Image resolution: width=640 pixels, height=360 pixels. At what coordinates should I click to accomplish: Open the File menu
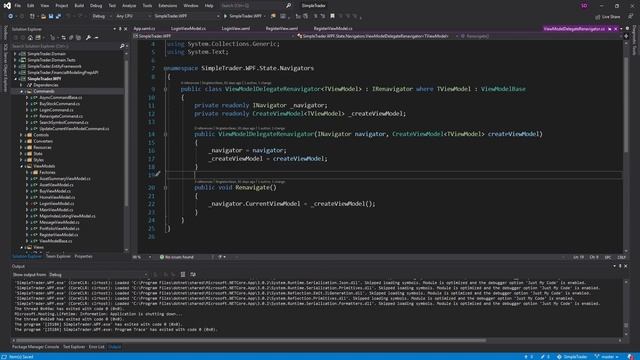click(x=18, y=6)
